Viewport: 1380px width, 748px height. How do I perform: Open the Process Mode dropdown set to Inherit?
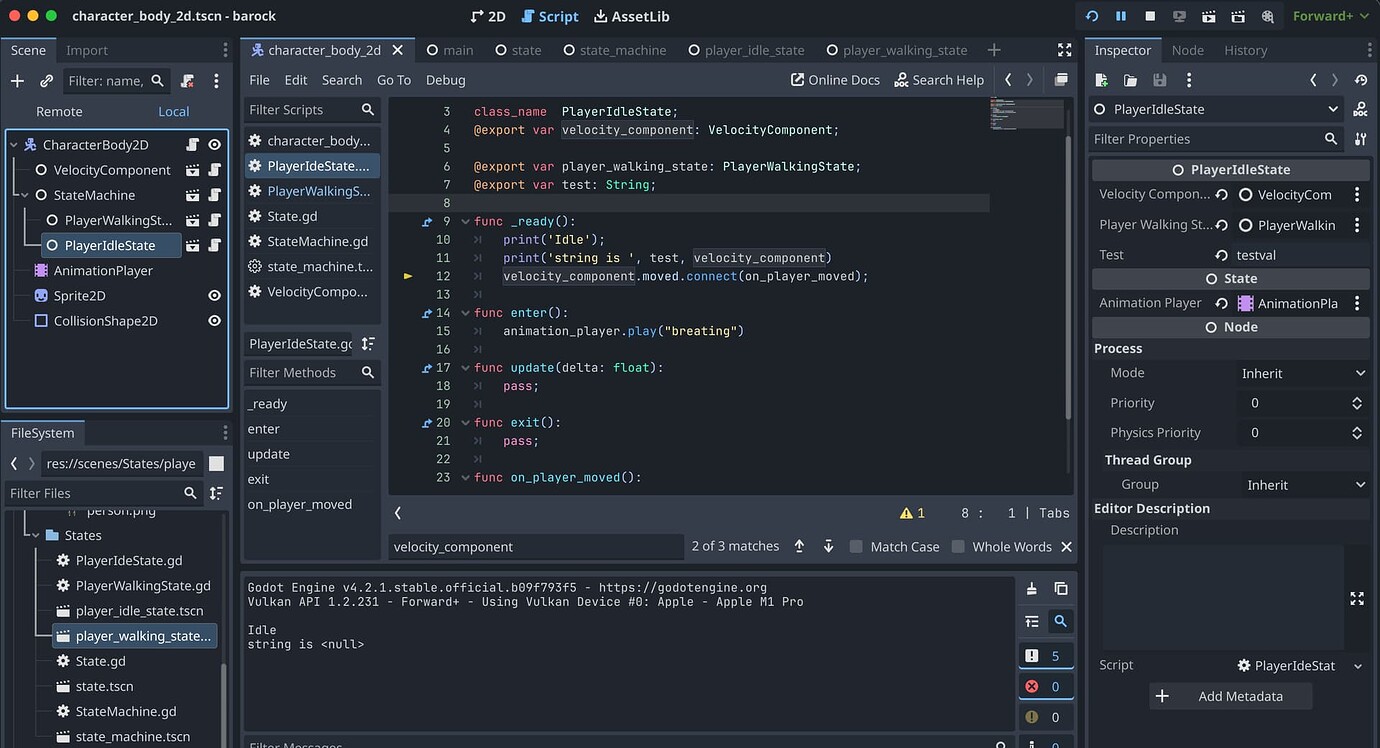click(1300, 372)
